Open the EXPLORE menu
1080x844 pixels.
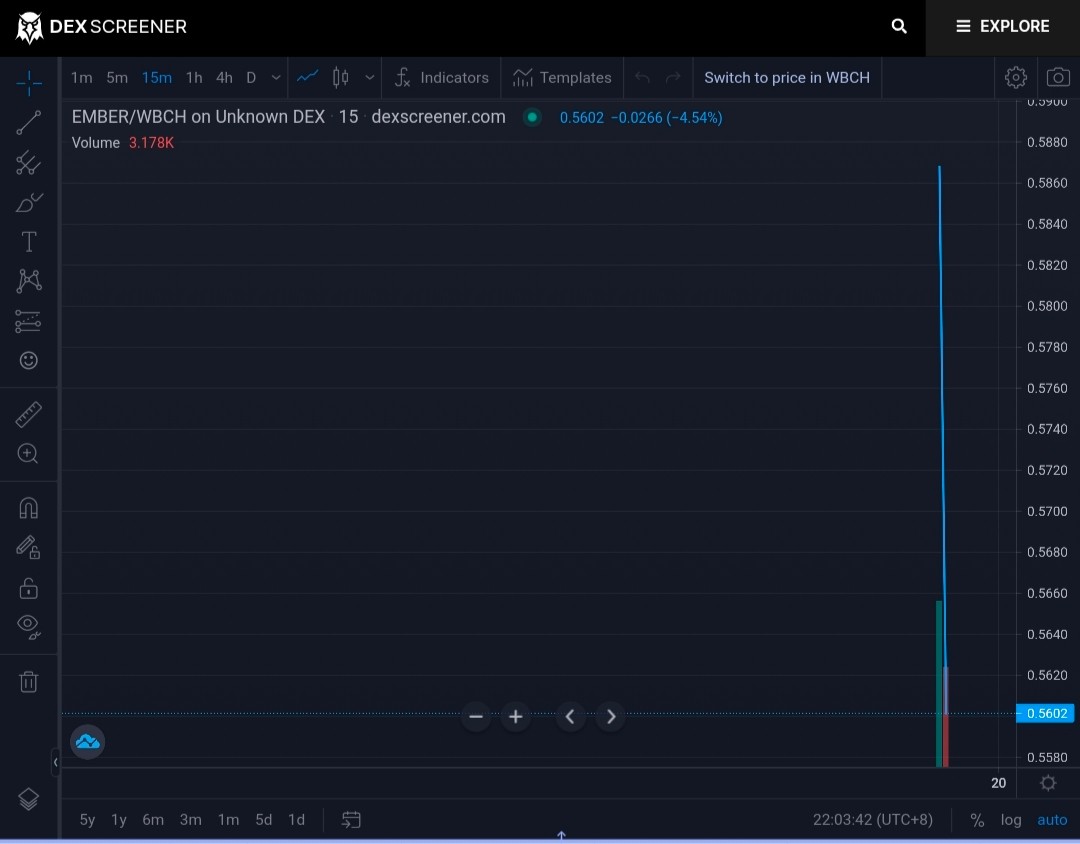(1003, 26)
